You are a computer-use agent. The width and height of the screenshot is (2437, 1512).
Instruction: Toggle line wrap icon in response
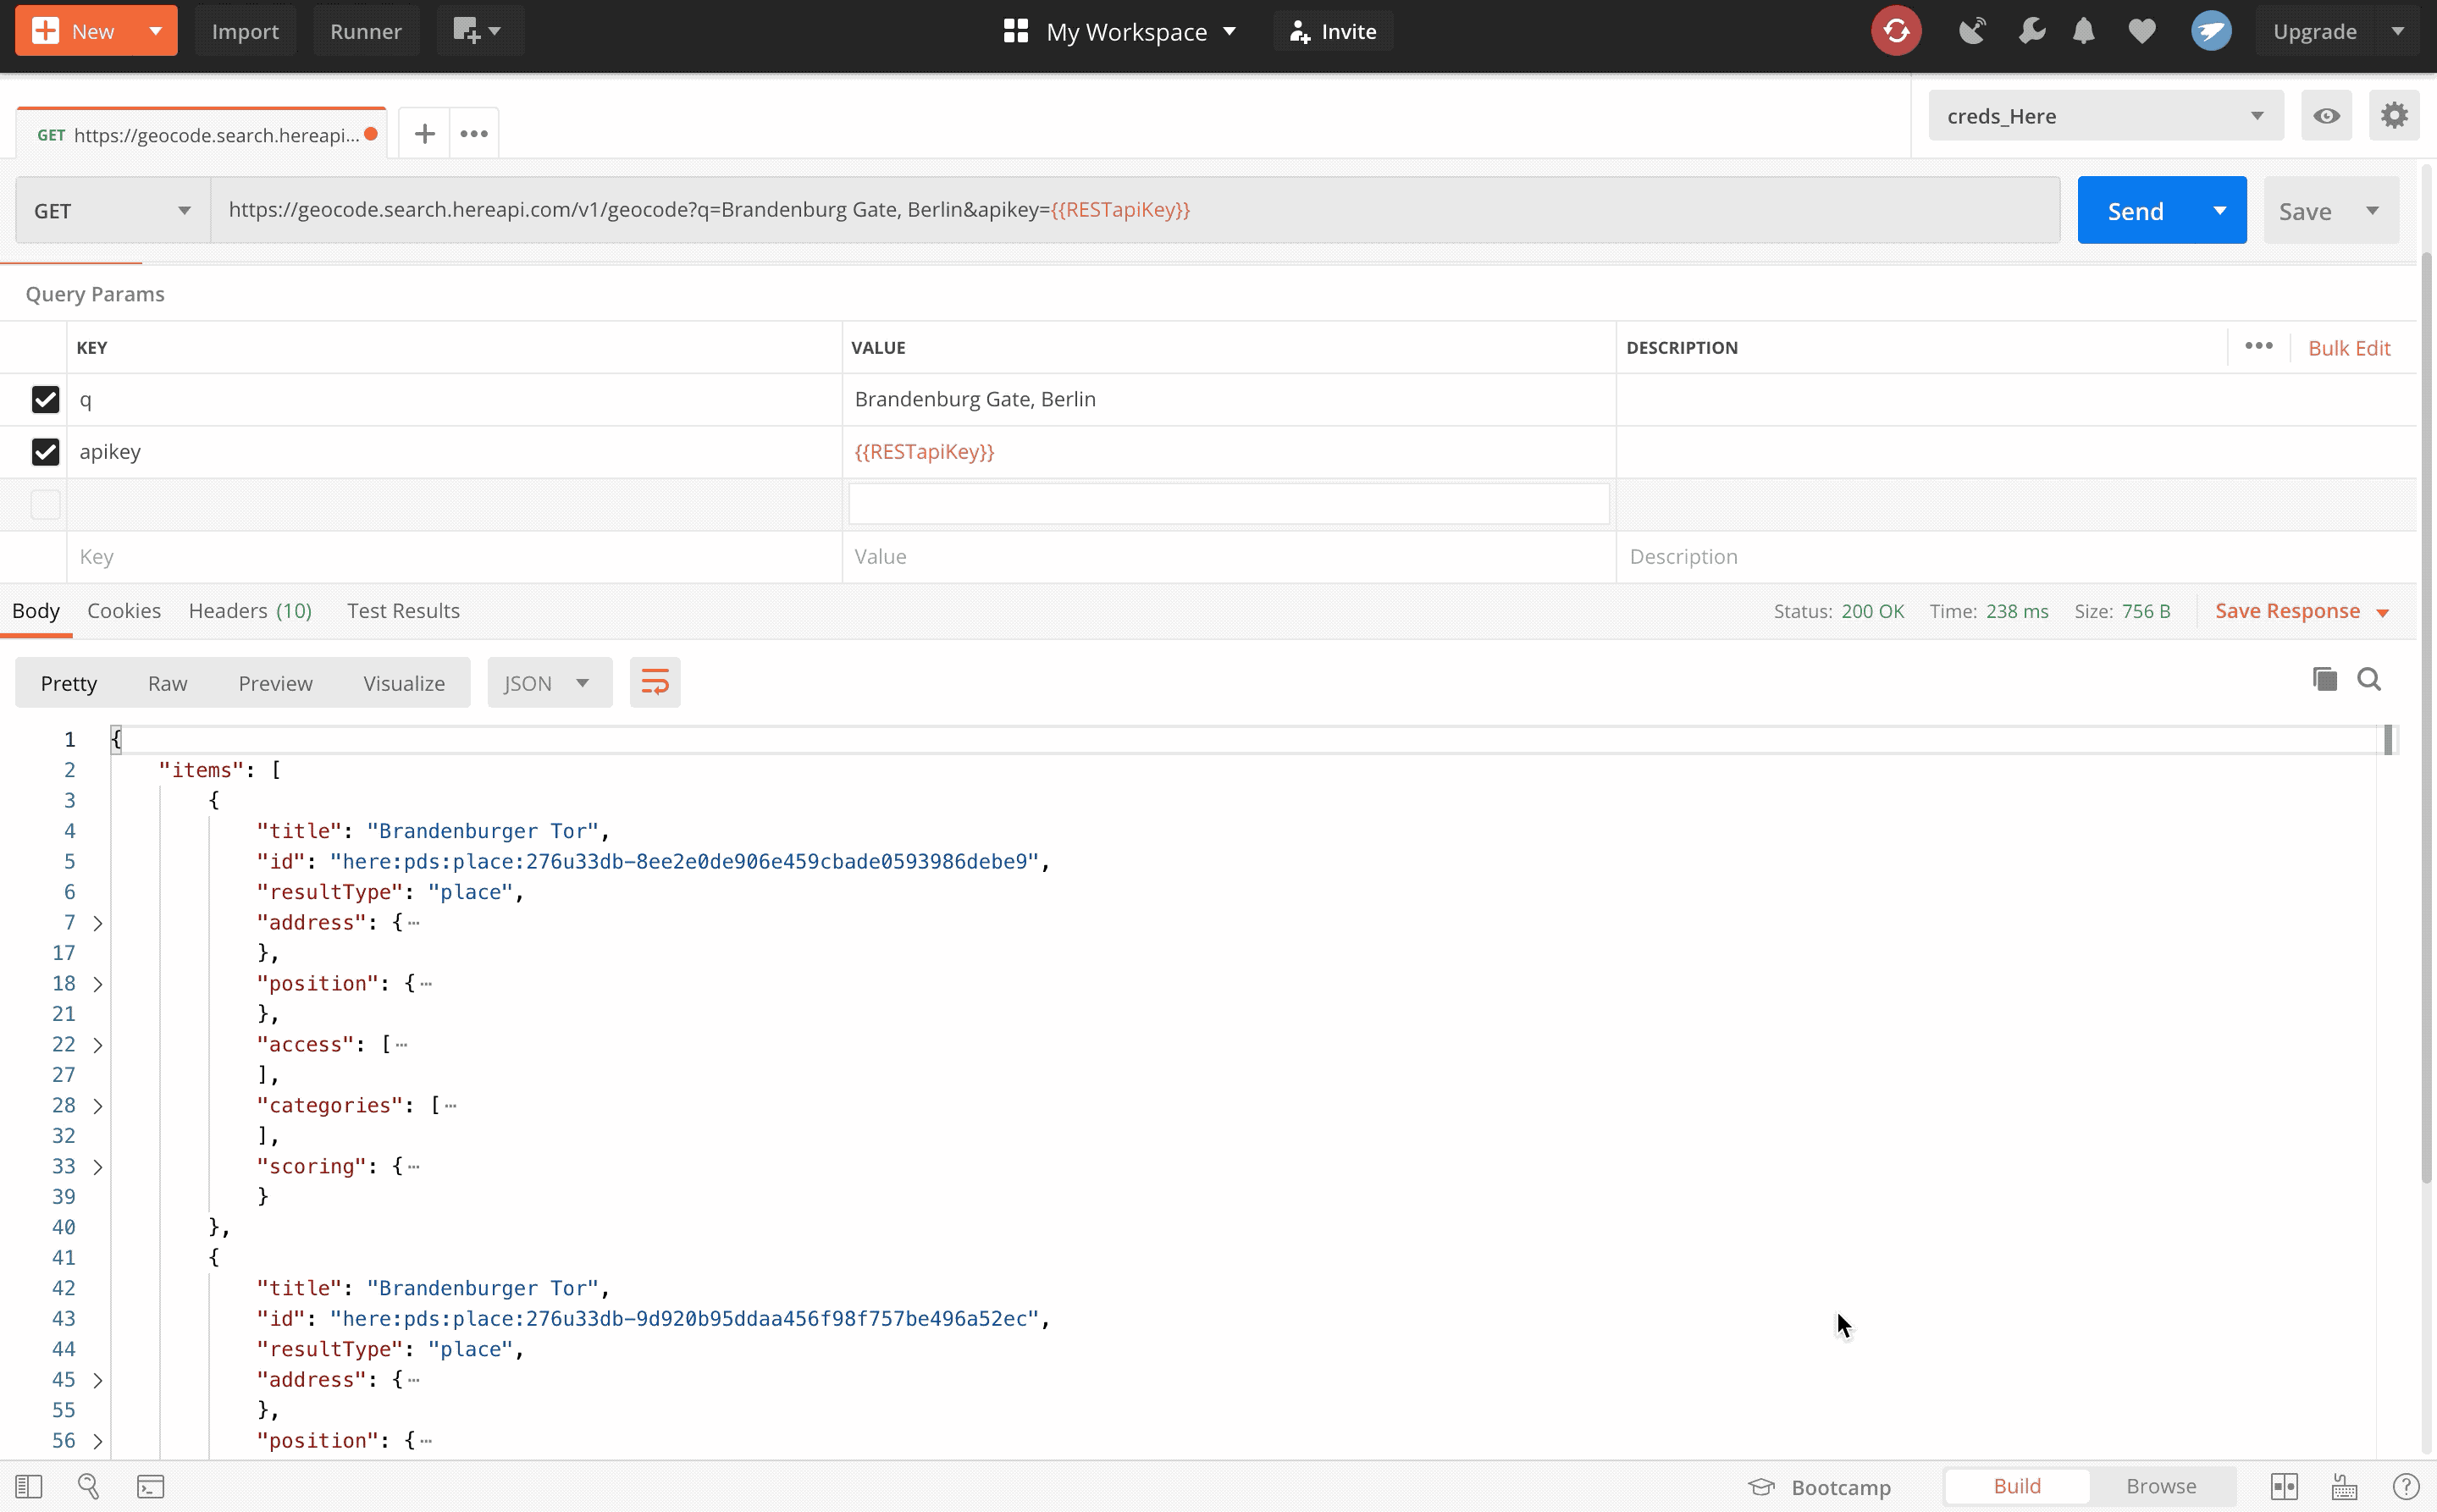coord(655,683)
